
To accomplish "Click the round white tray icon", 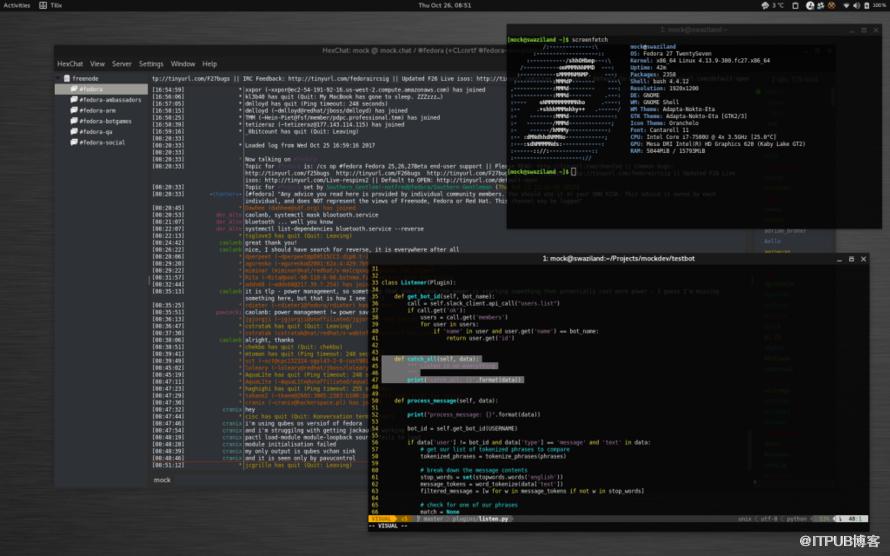I will click(810, 6).
